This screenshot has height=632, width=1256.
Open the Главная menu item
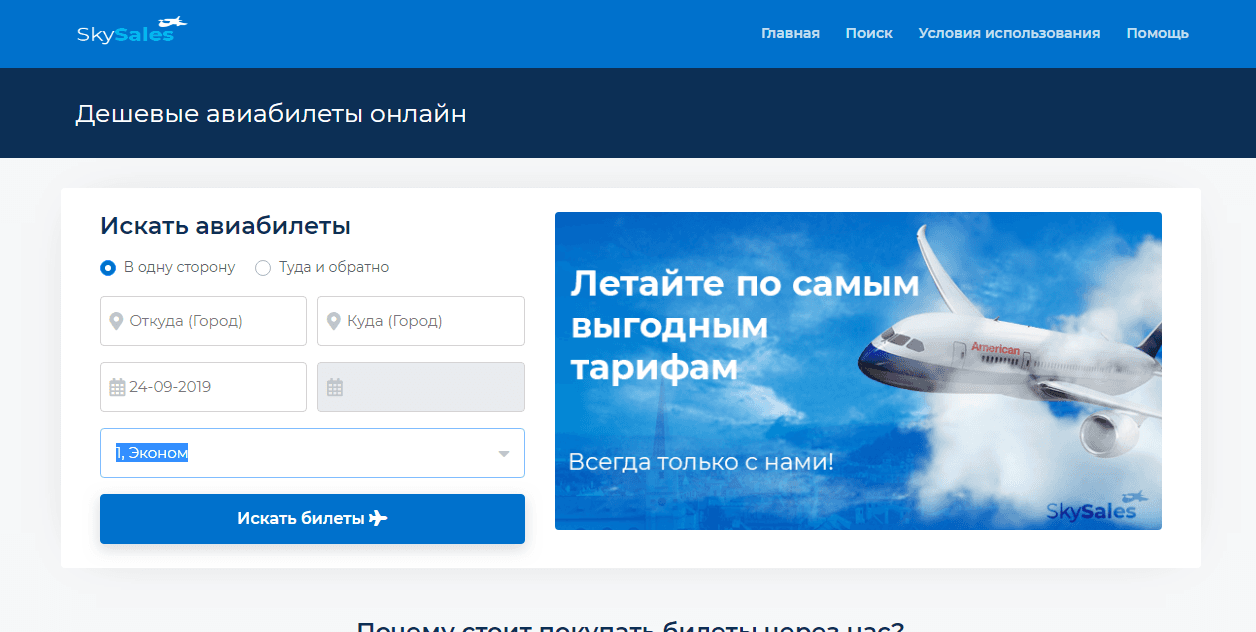(x=791, y=33)
